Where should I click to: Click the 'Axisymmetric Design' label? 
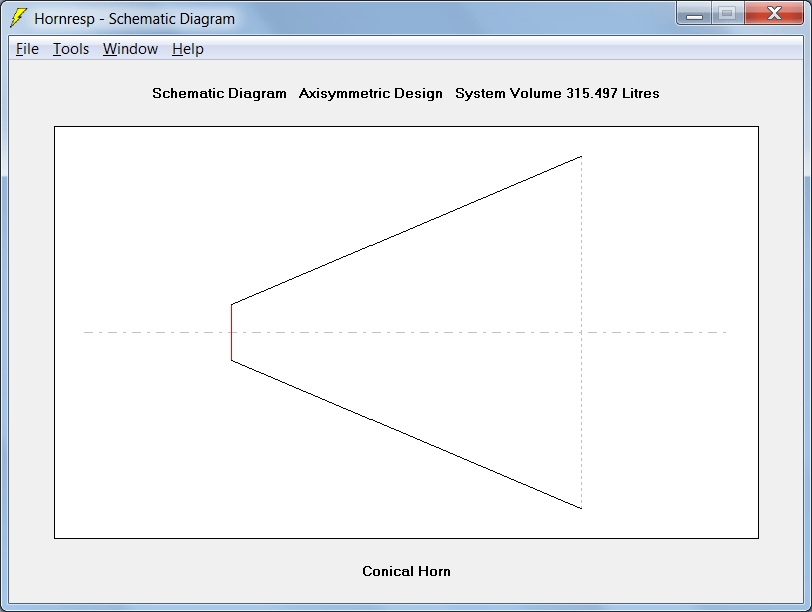click(371, 93)
